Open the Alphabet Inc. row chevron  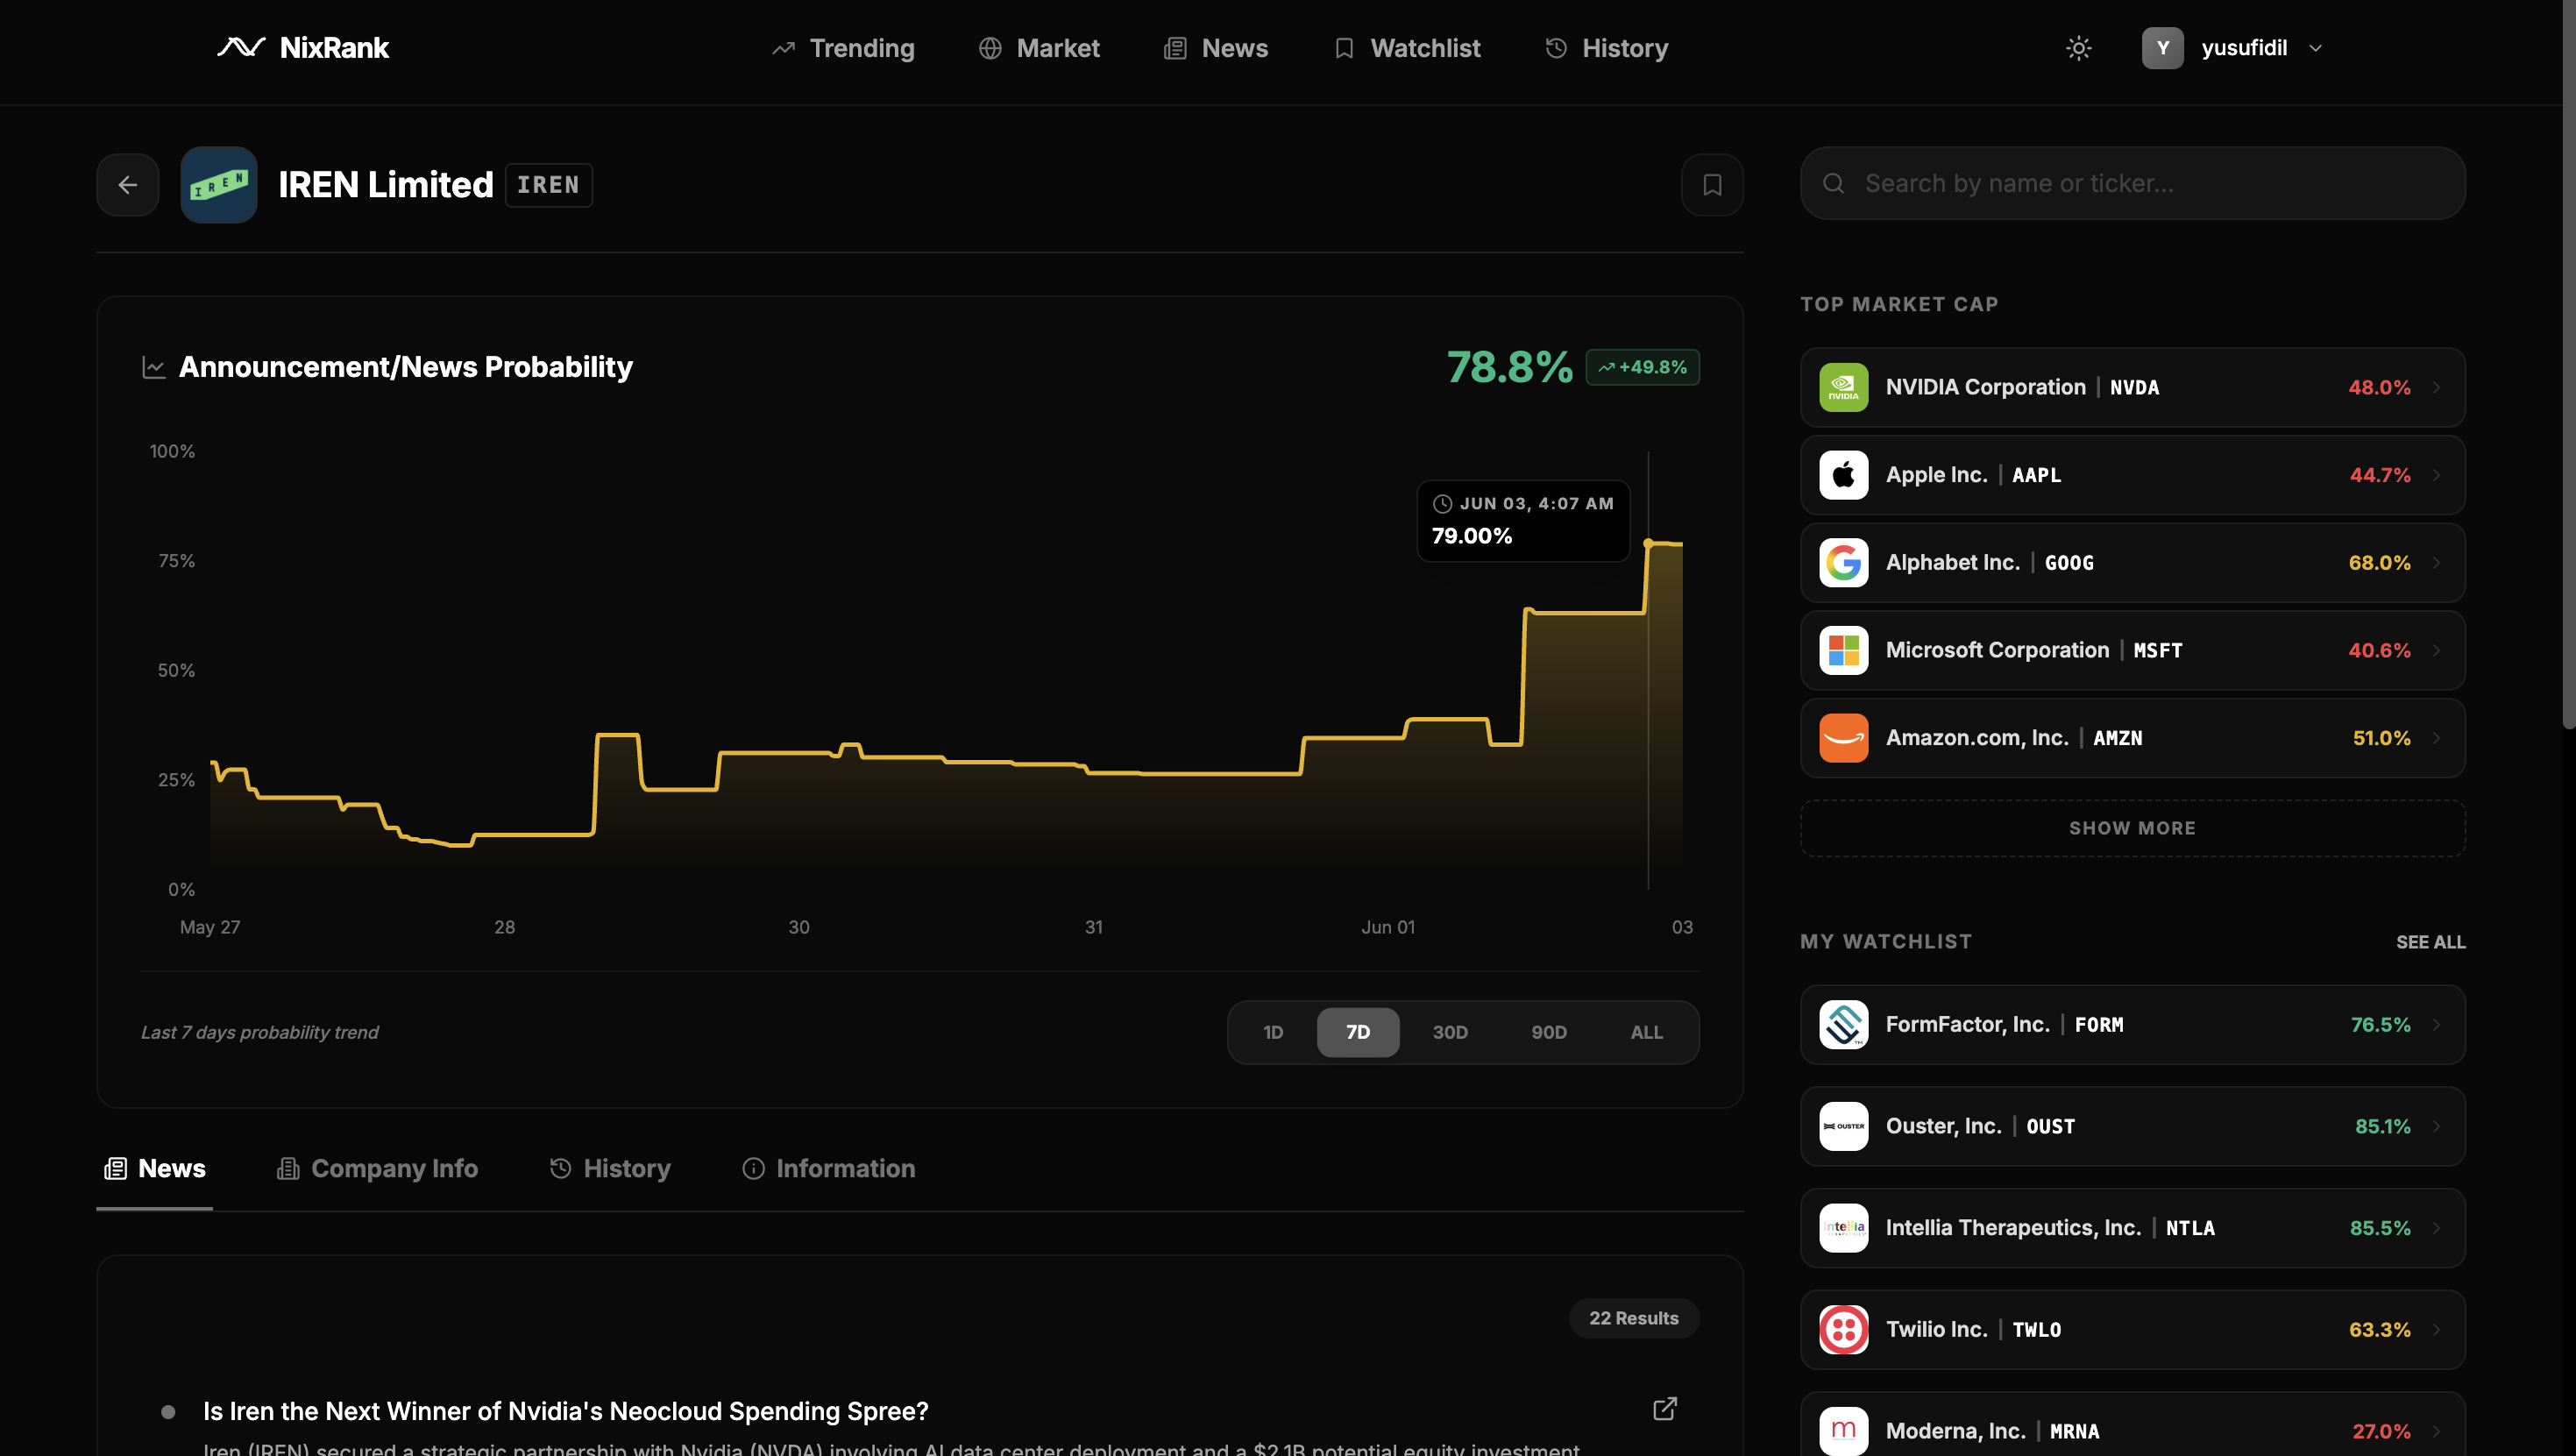[2437, 563]
